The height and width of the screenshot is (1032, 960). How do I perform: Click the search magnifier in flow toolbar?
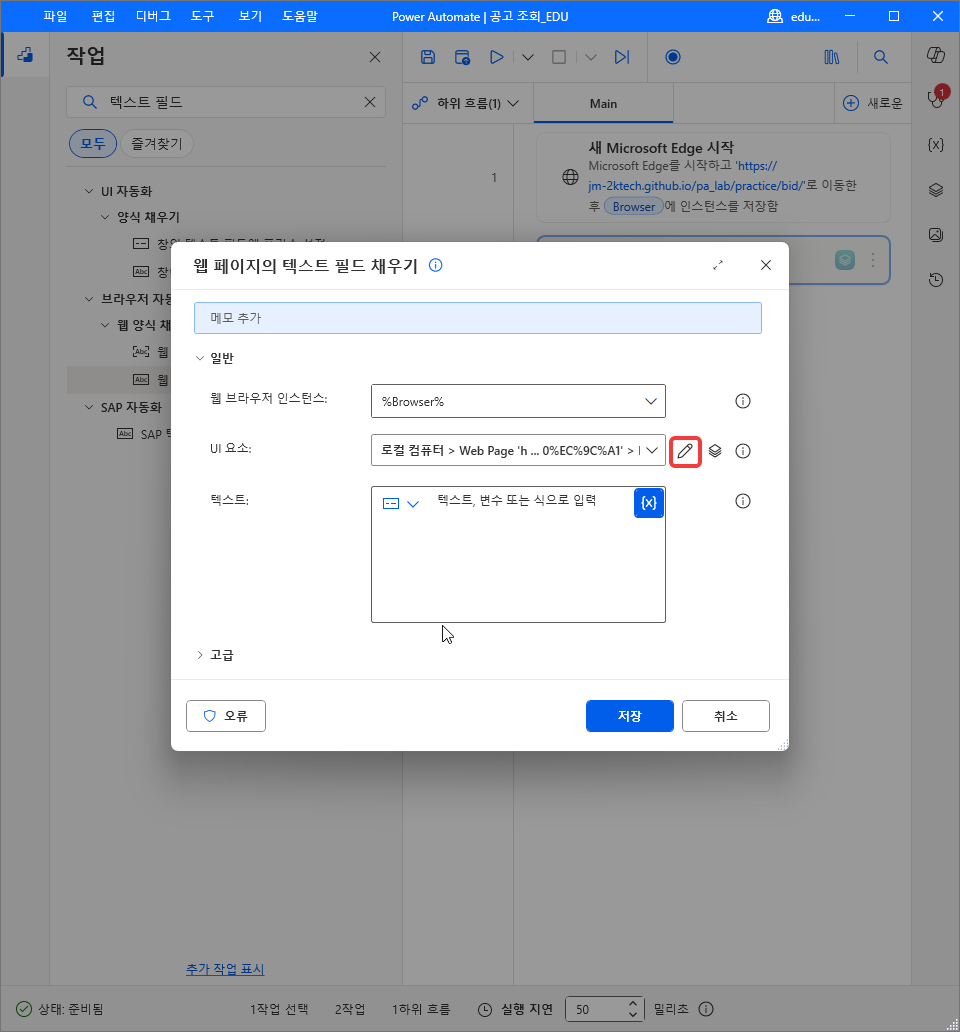click(880, 57)
